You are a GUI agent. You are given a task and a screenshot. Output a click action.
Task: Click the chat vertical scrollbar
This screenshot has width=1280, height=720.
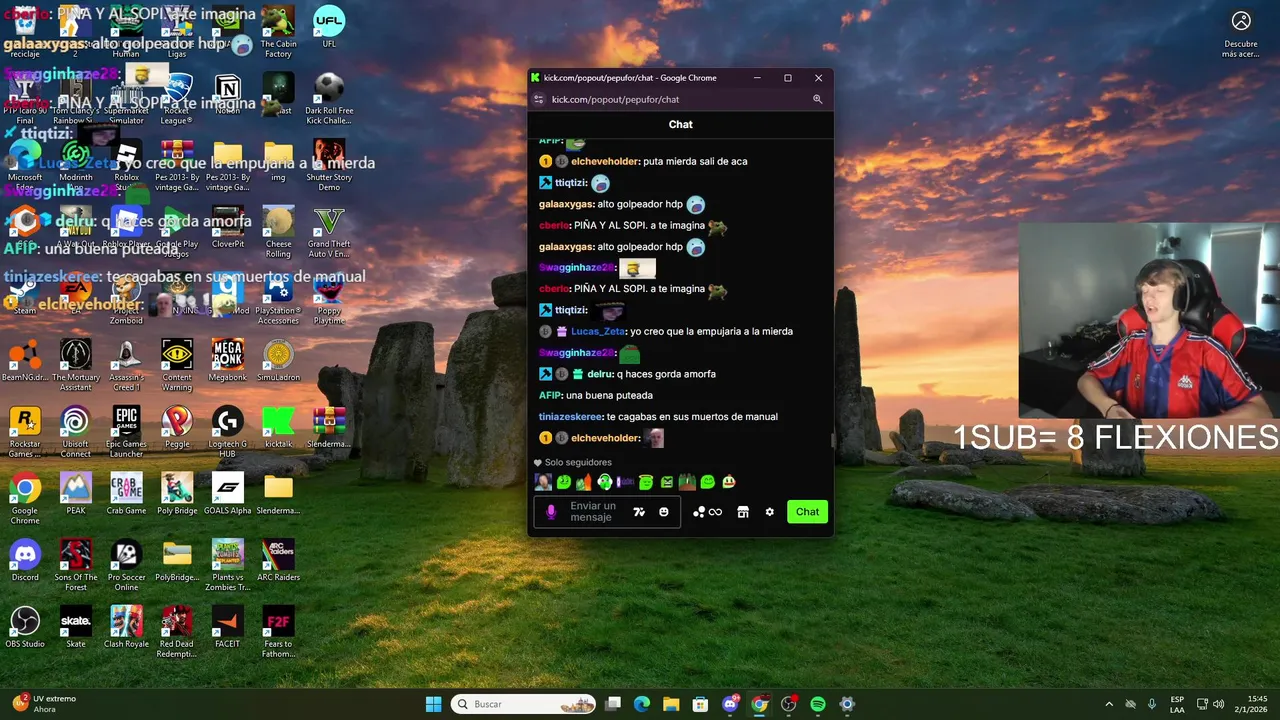(x=831, y=440)
